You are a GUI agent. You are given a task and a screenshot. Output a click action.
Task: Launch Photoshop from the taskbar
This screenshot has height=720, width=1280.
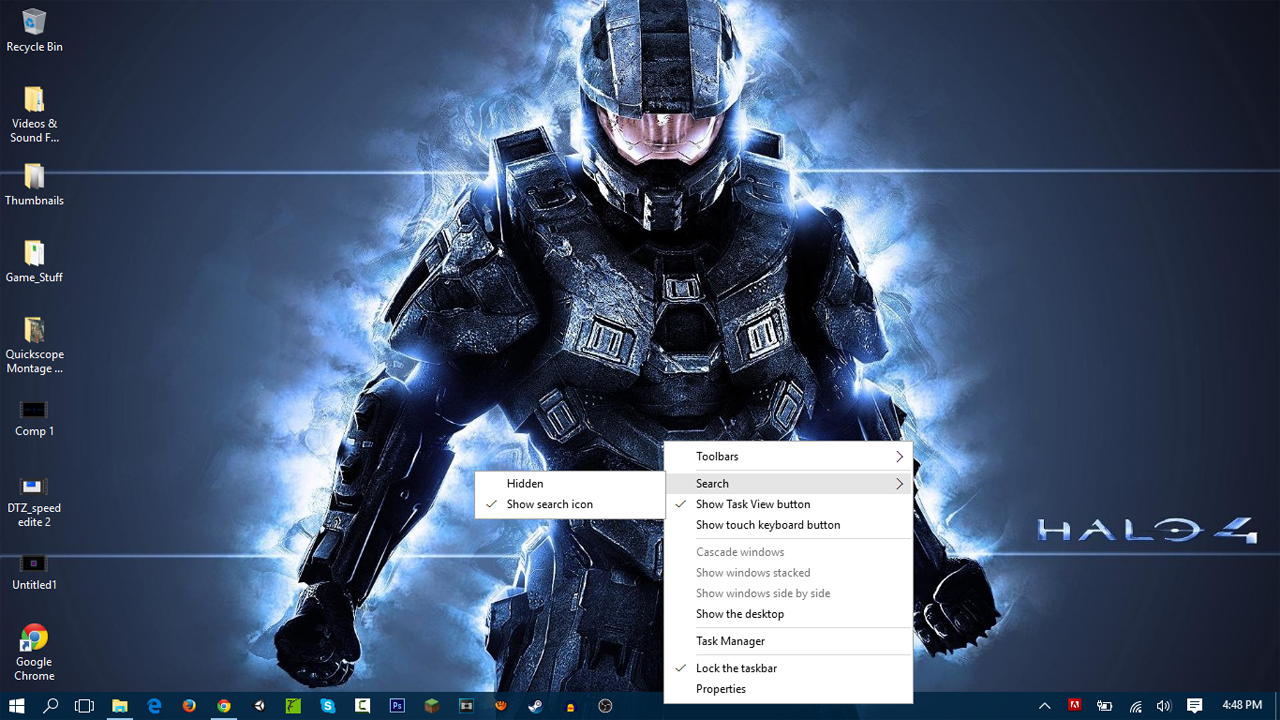(397, 706)
